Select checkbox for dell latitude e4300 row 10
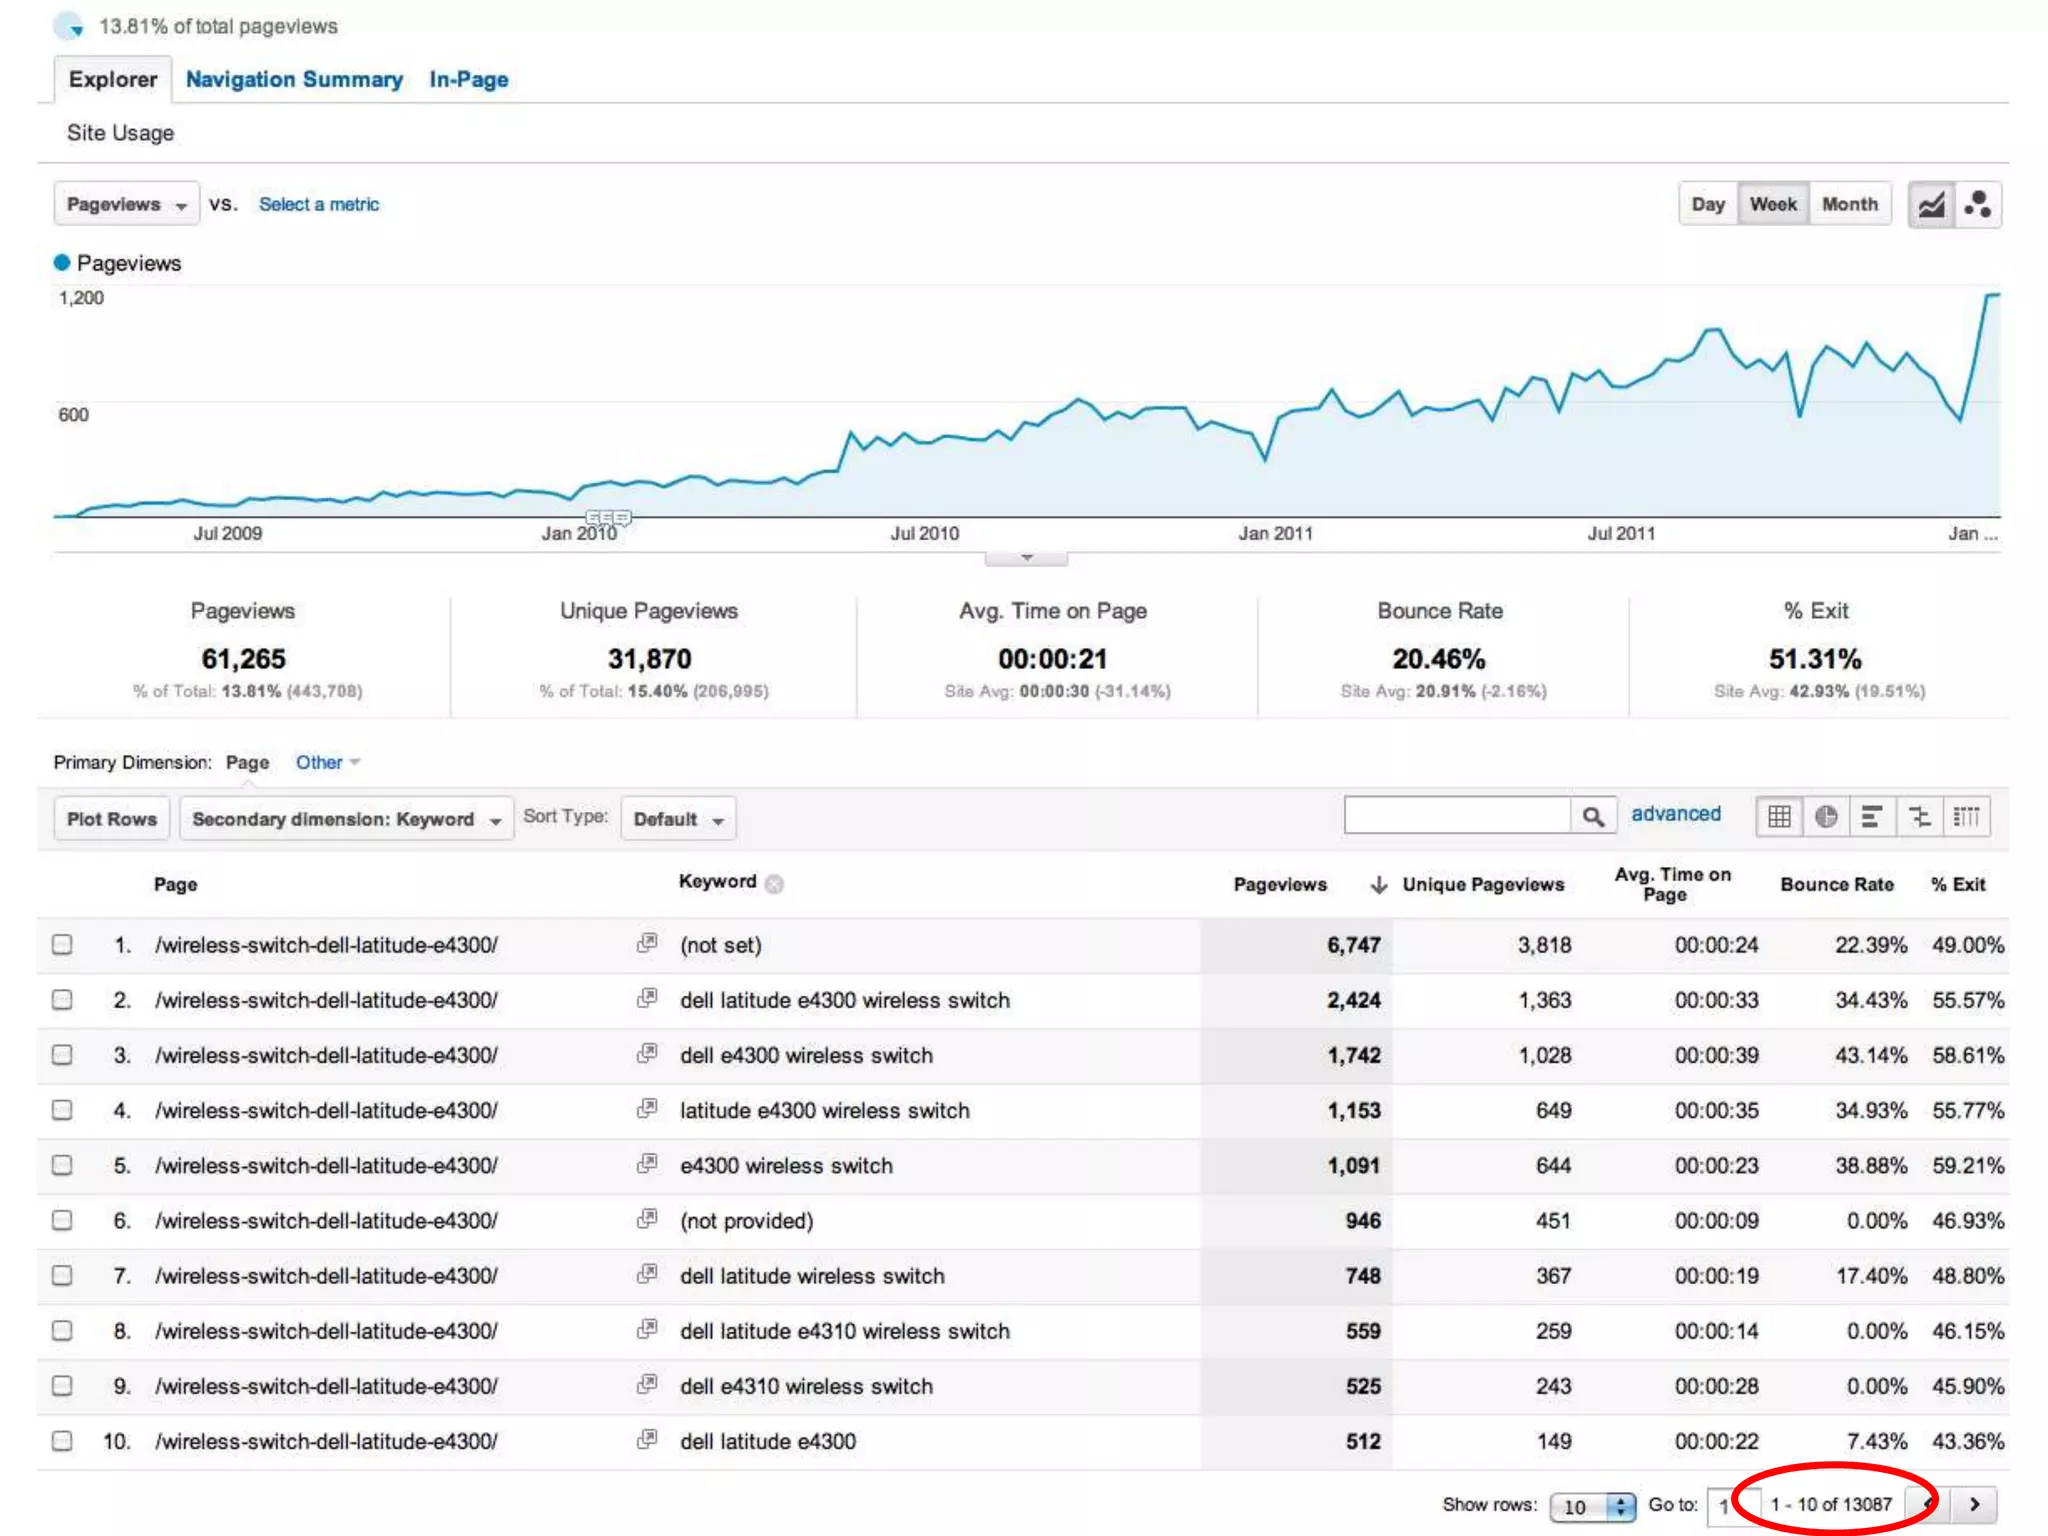This screenshot has height=1536, width=2048. pyautogui.click(x=62, y=1441)
